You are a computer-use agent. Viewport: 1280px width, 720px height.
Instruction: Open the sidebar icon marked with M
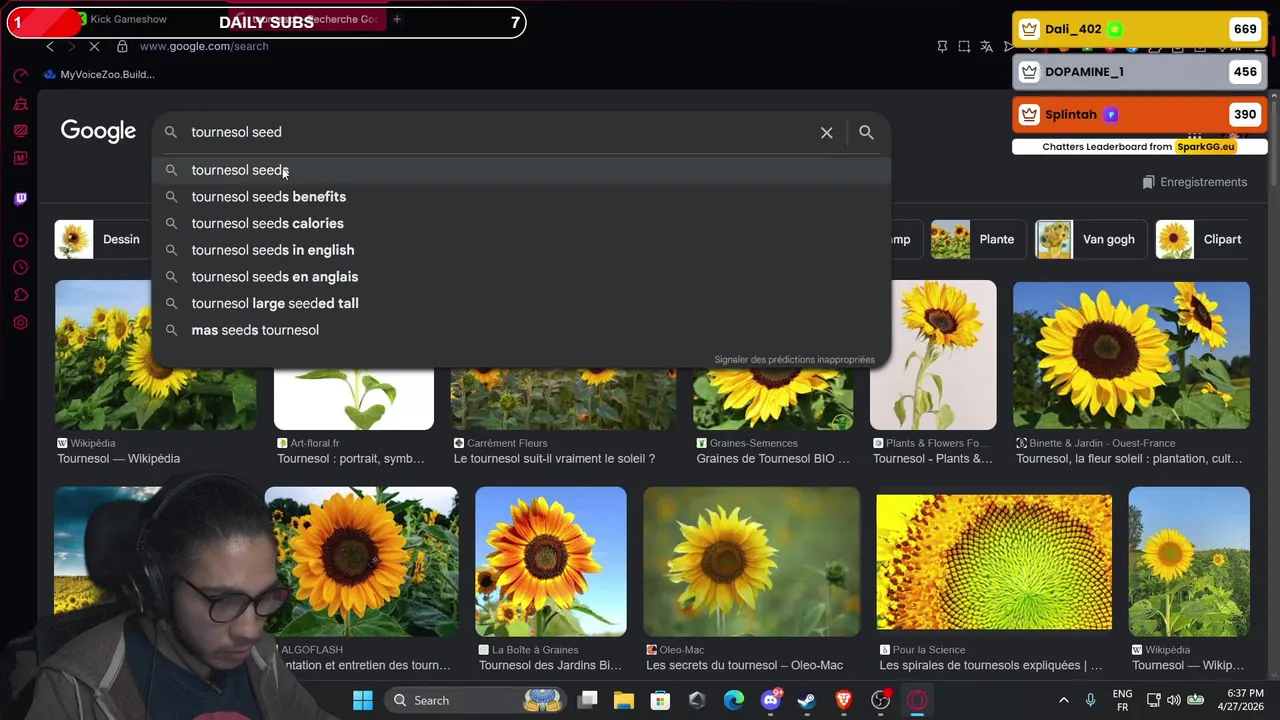coord(20,158)
